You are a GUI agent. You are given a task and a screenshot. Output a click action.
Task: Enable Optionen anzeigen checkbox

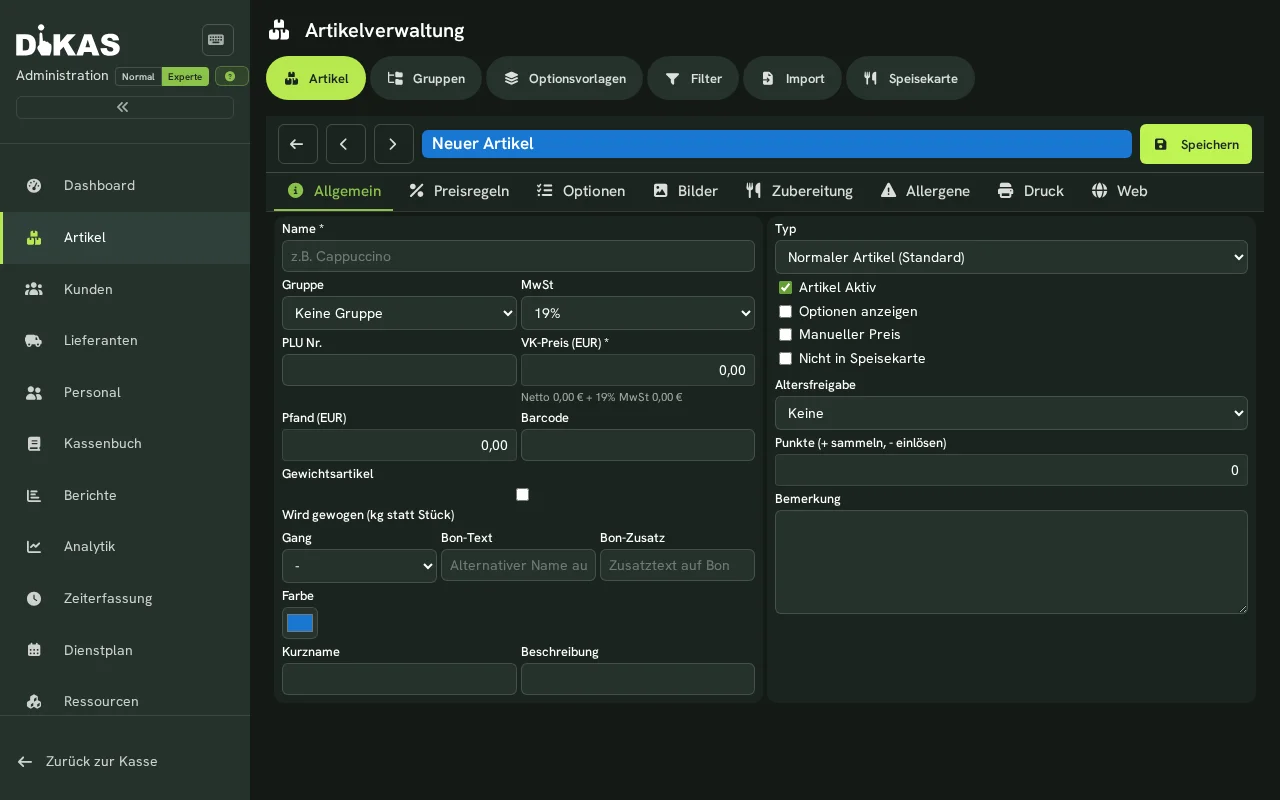tap(785, 312)
